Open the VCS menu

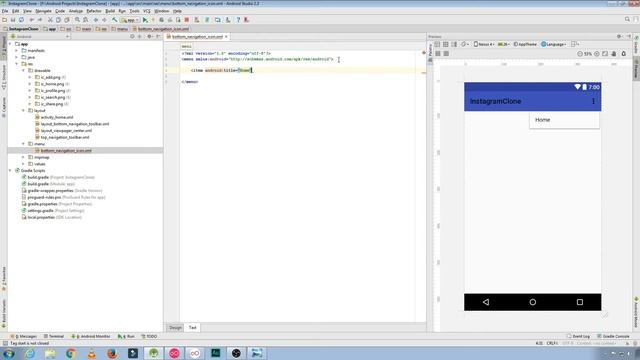[147, 11]
